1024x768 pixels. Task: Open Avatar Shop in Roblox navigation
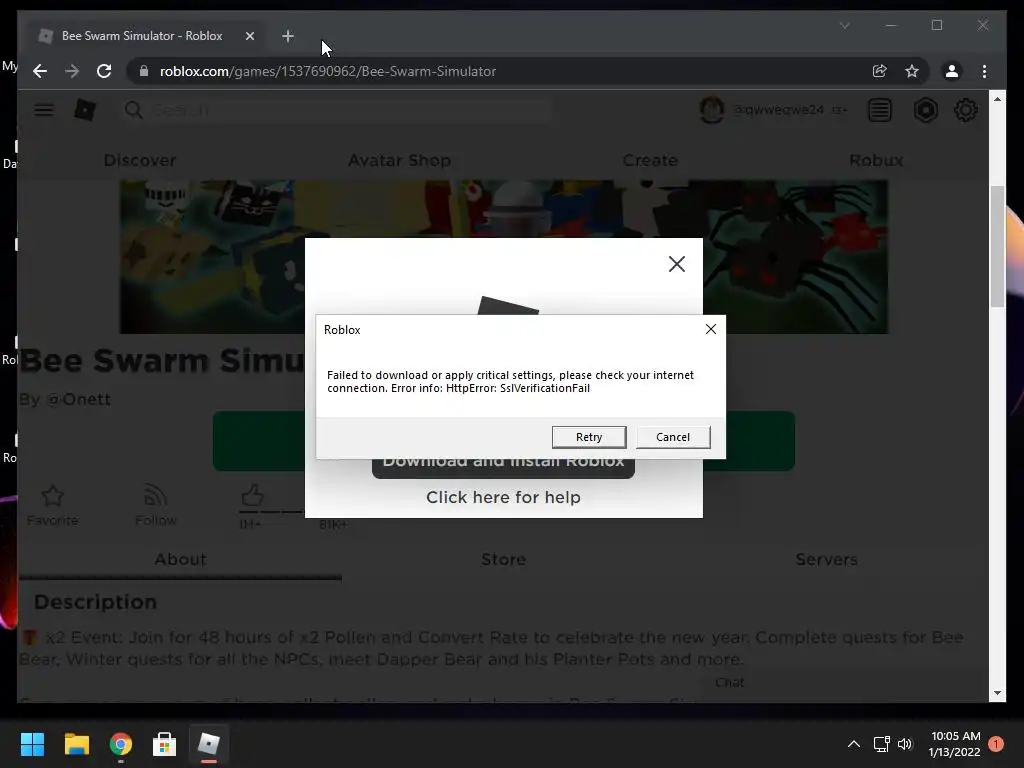click(x=399, y=160)
